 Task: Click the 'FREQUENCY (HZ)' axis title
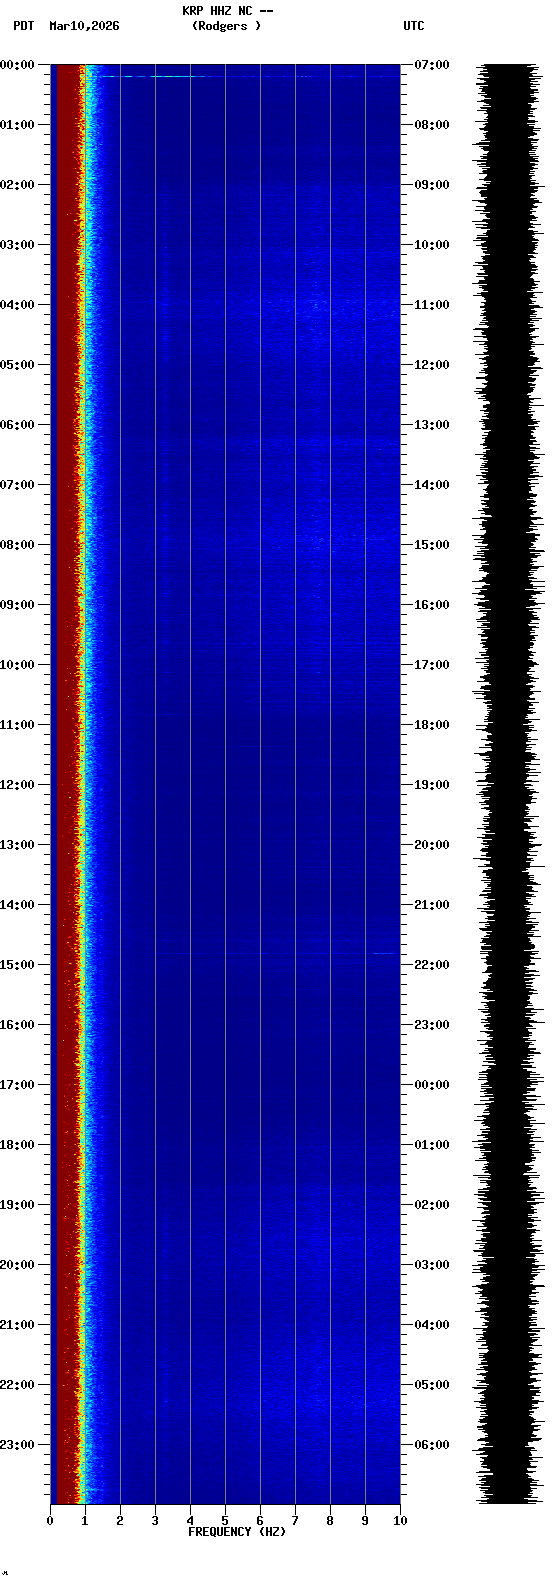[237, 1532]
